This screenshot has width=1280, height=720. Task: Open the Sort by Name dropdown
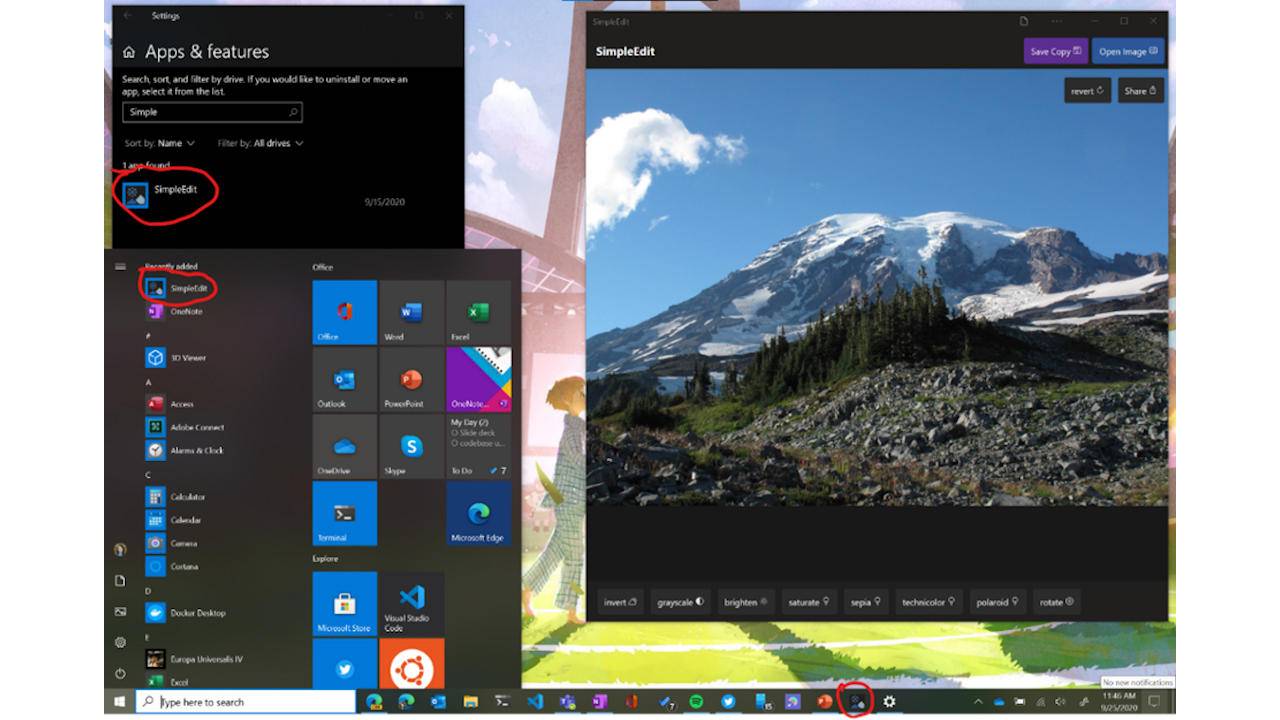tap(158, 143)
